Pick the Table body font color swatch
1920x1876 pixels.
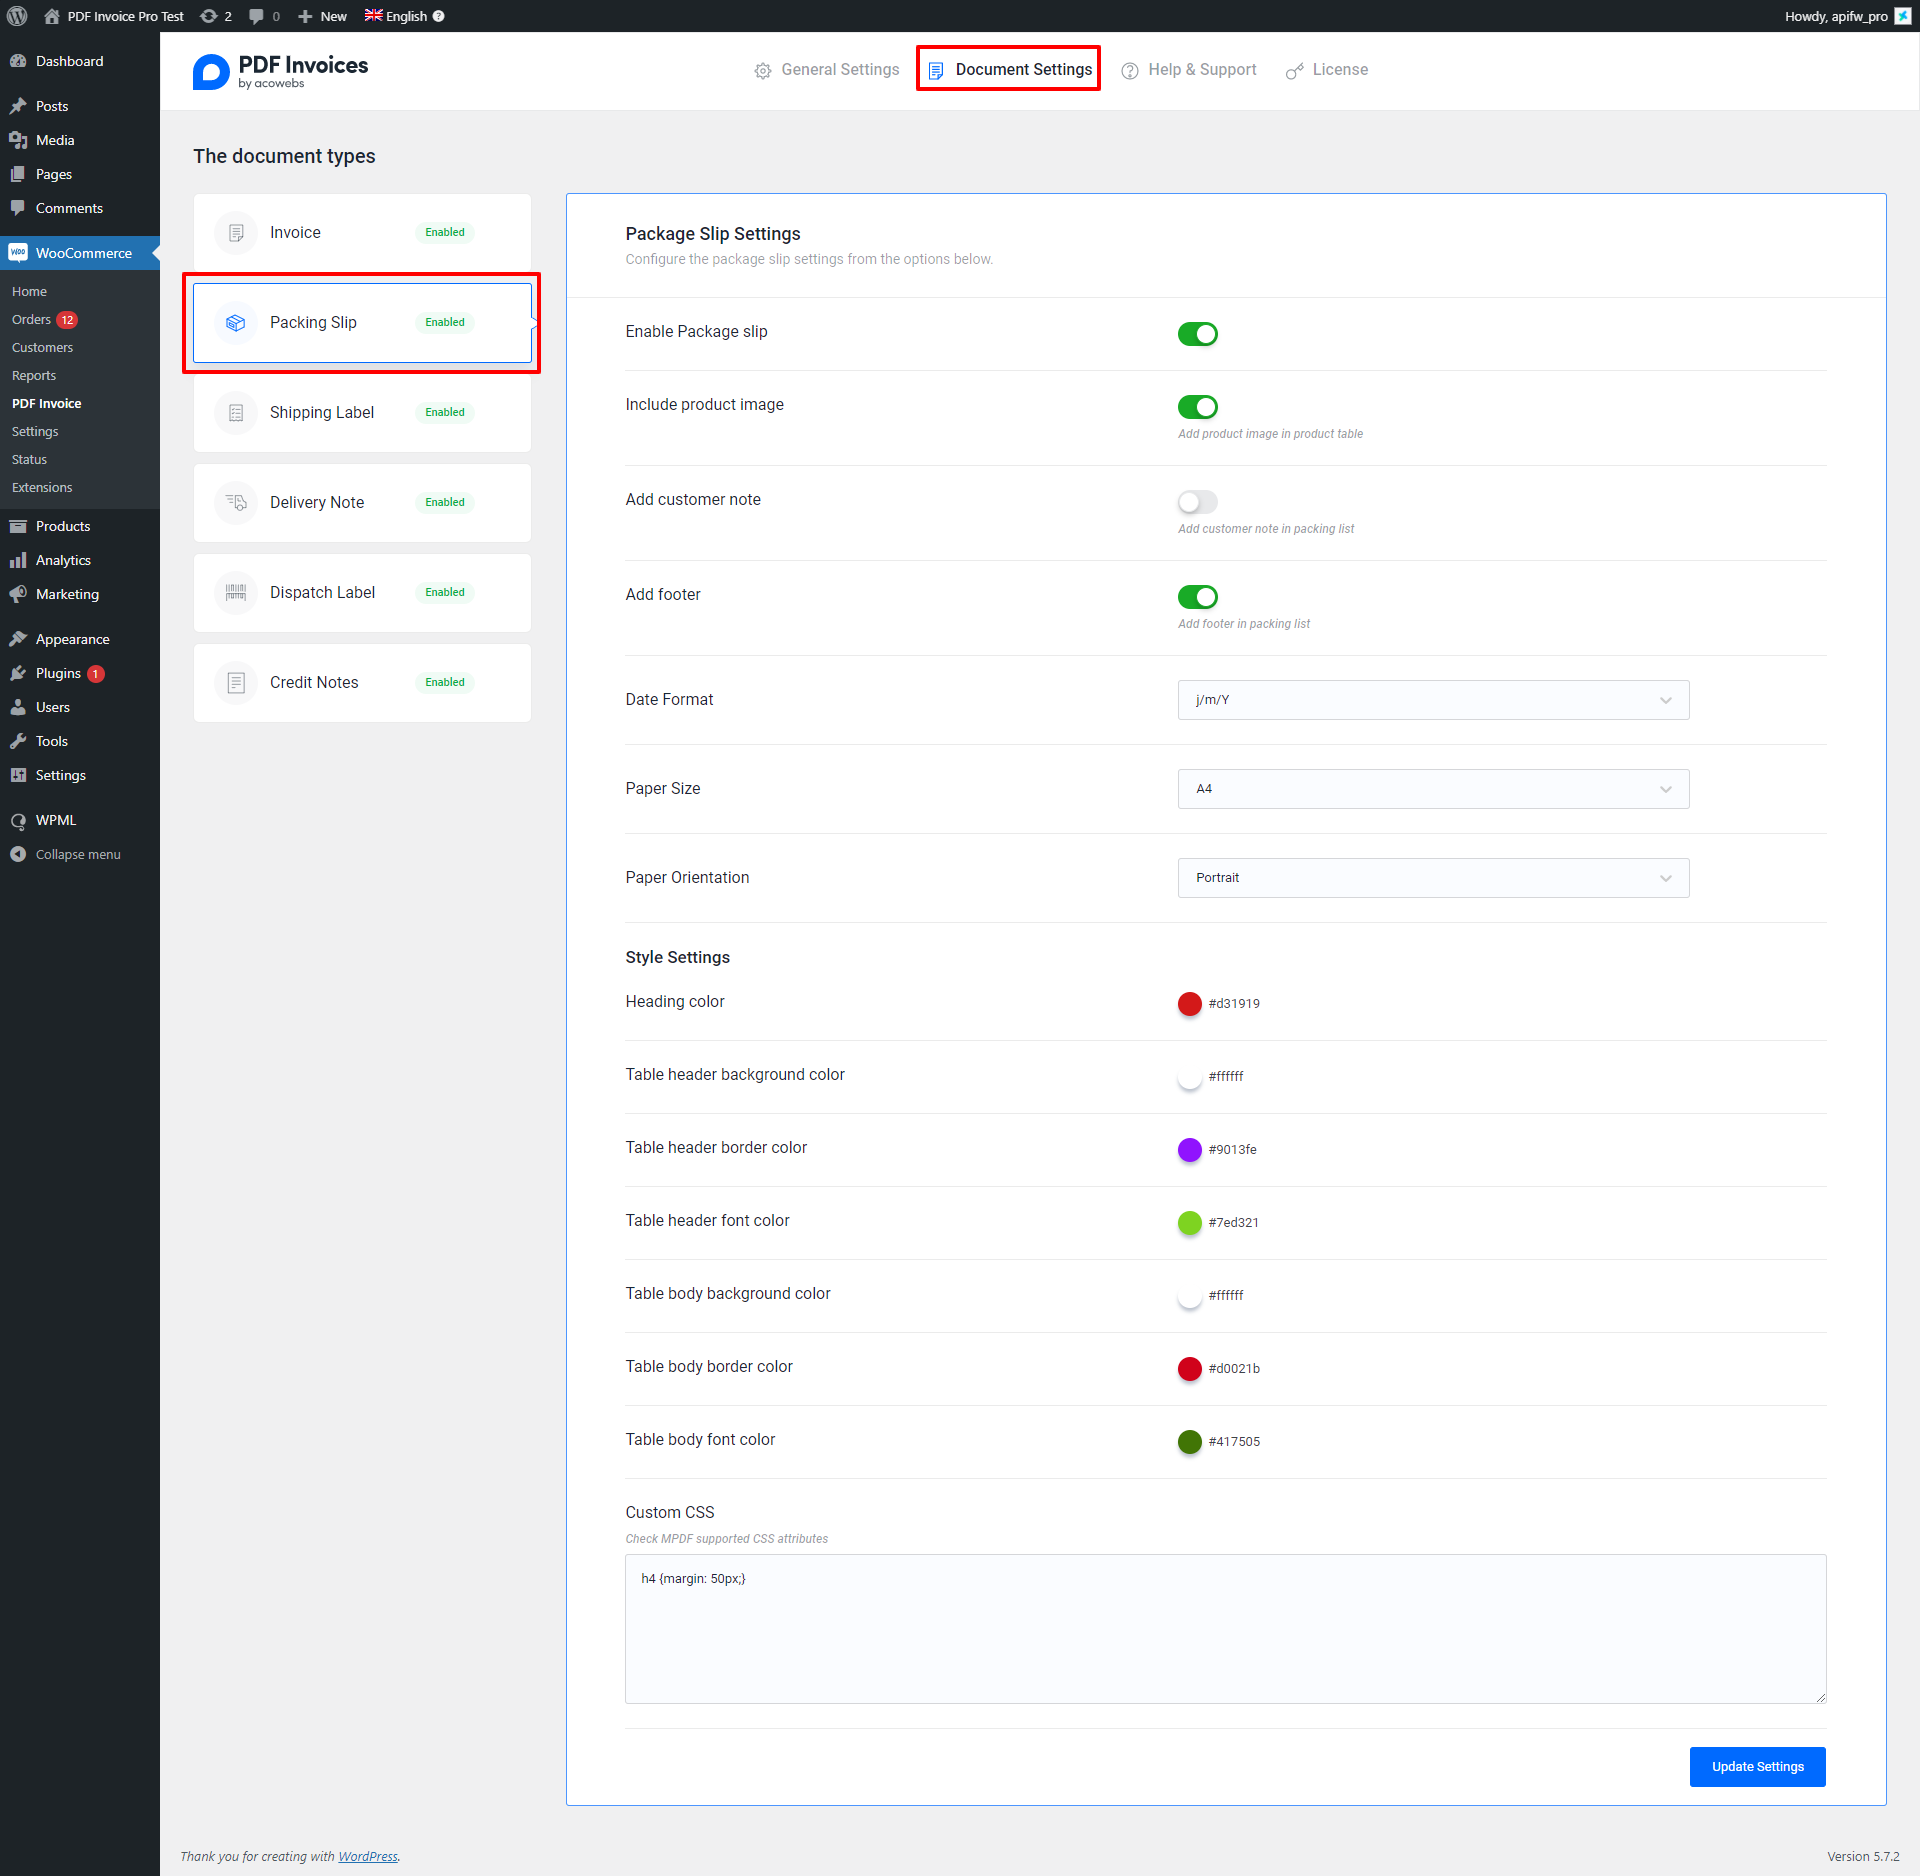tap(1189, 1442)
